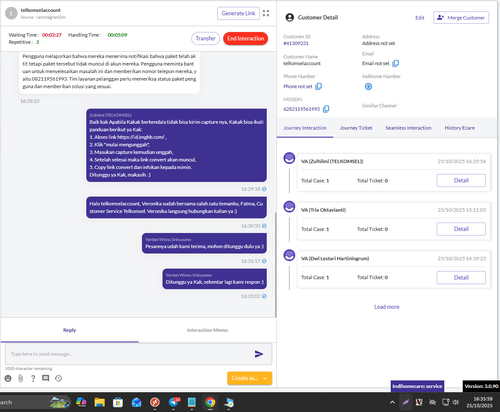The width and height of the screenshot is (500, 412).
Task: Expand chat to fullscreen with the expand icon
Action: point(266,13)
